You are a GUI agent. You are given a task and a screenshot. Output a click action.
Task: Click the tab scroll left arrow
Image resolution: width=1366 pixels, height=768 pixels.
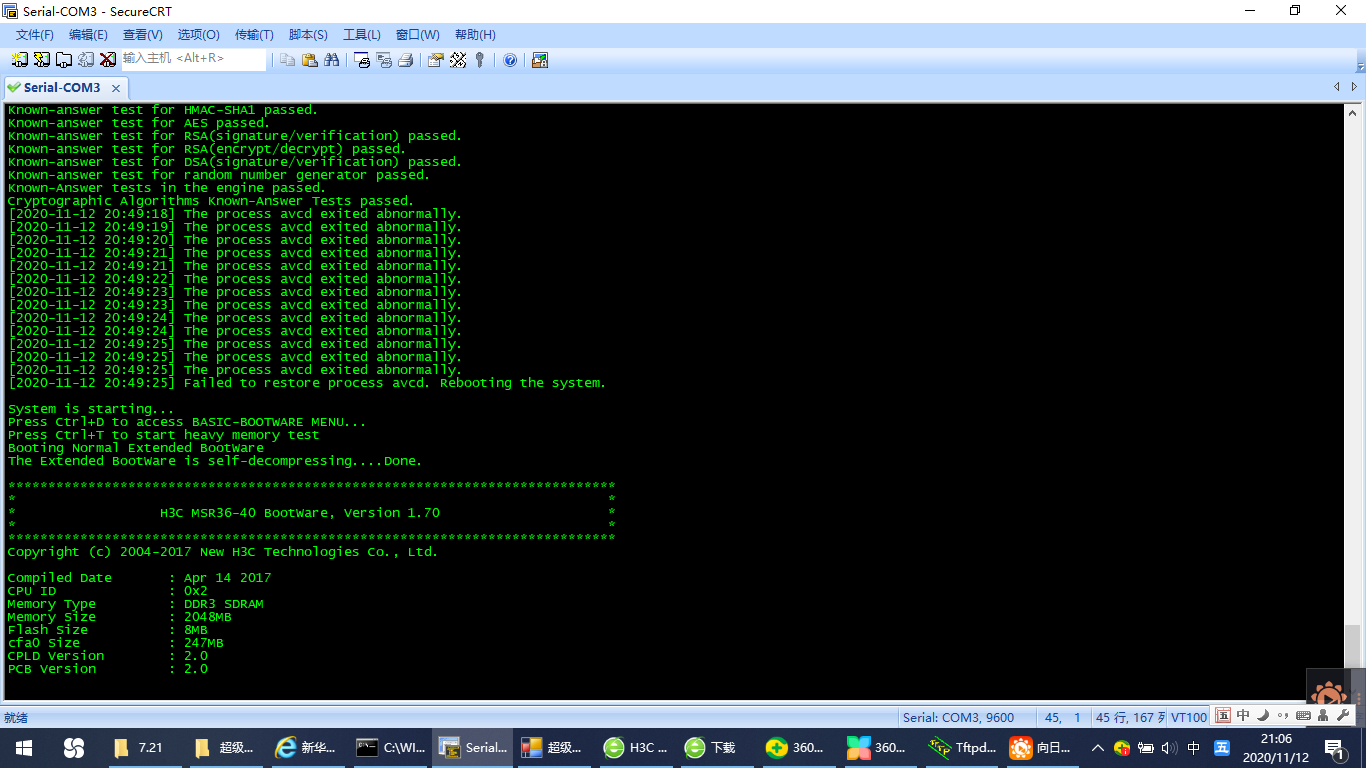tap(1337, 87)
